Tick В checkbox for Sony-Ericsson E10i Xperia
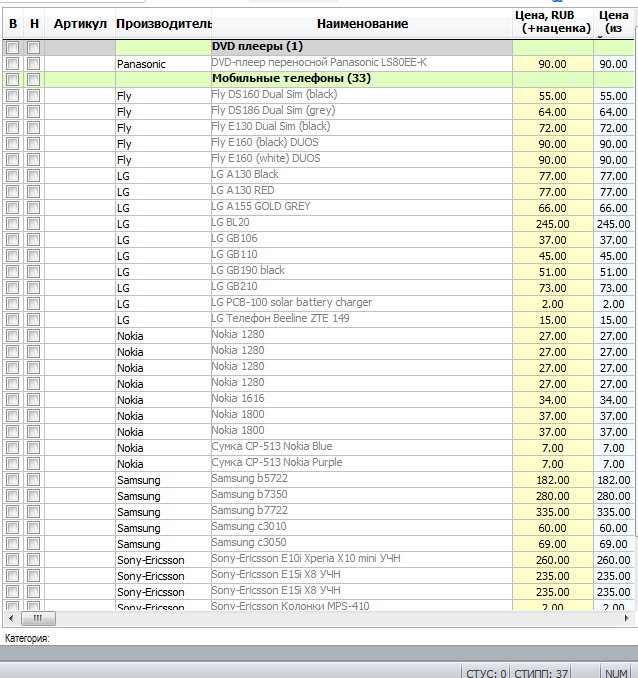 point(13,560)
